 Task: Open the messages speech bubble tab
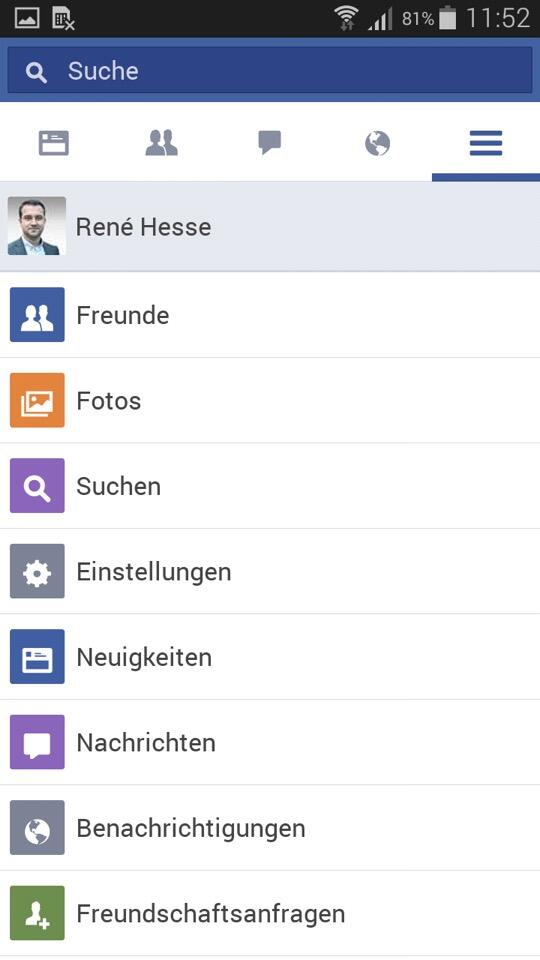(269, 143)
